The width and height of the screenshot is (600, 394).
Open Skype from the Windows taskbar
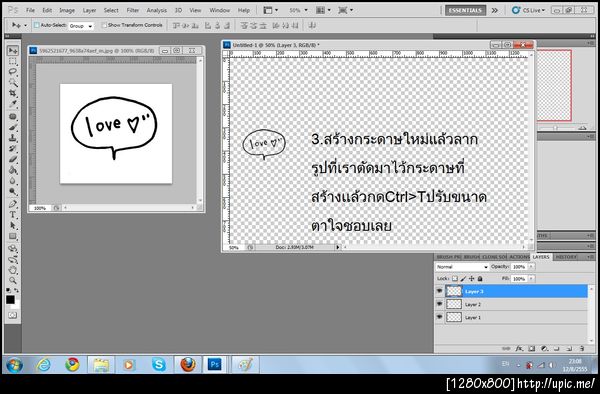158,365
